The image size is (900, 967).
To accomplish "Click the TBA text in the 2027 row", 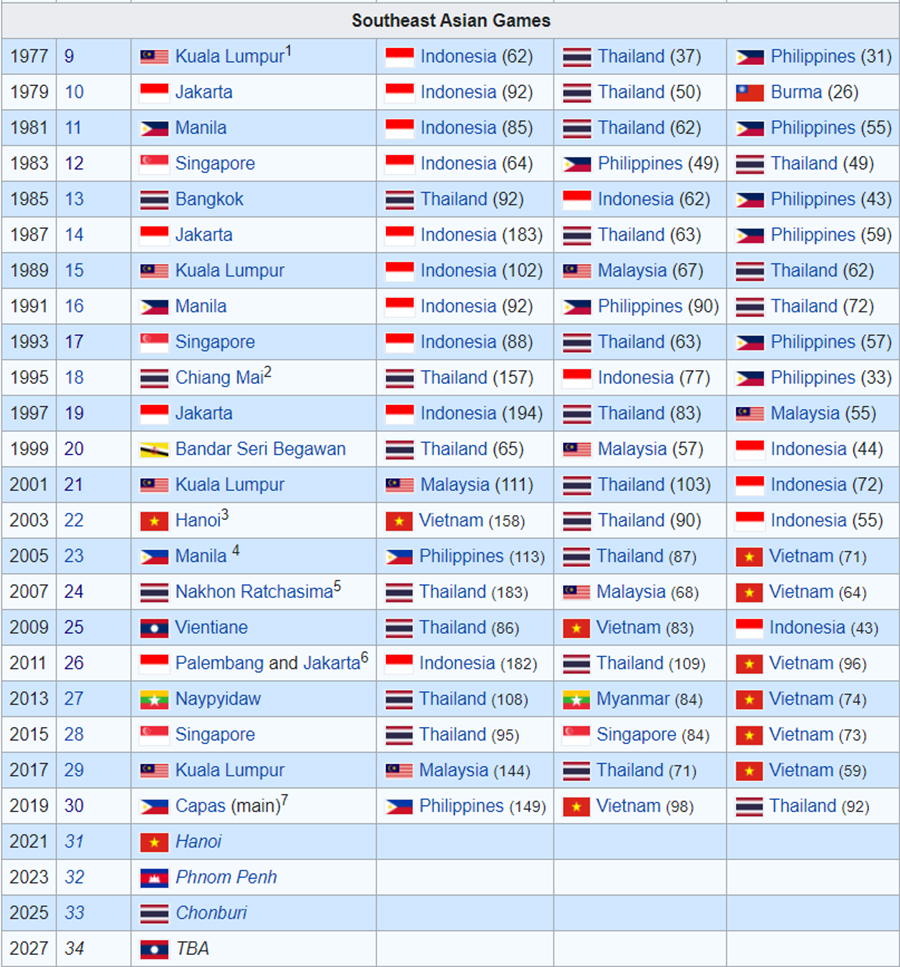I will (x=192, y=948).
